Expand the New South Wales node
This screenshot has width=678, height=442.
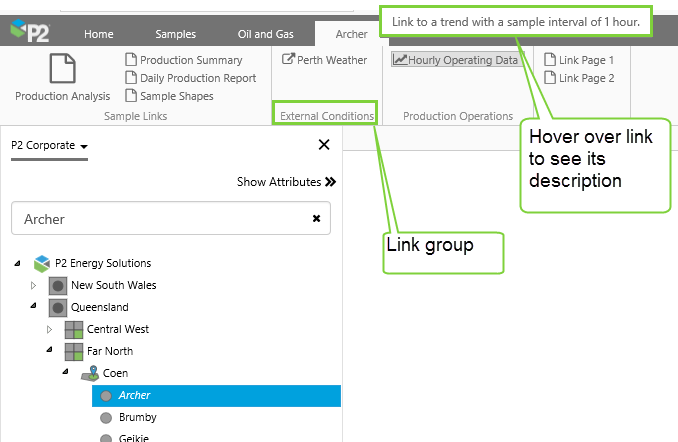click(34, 286)
